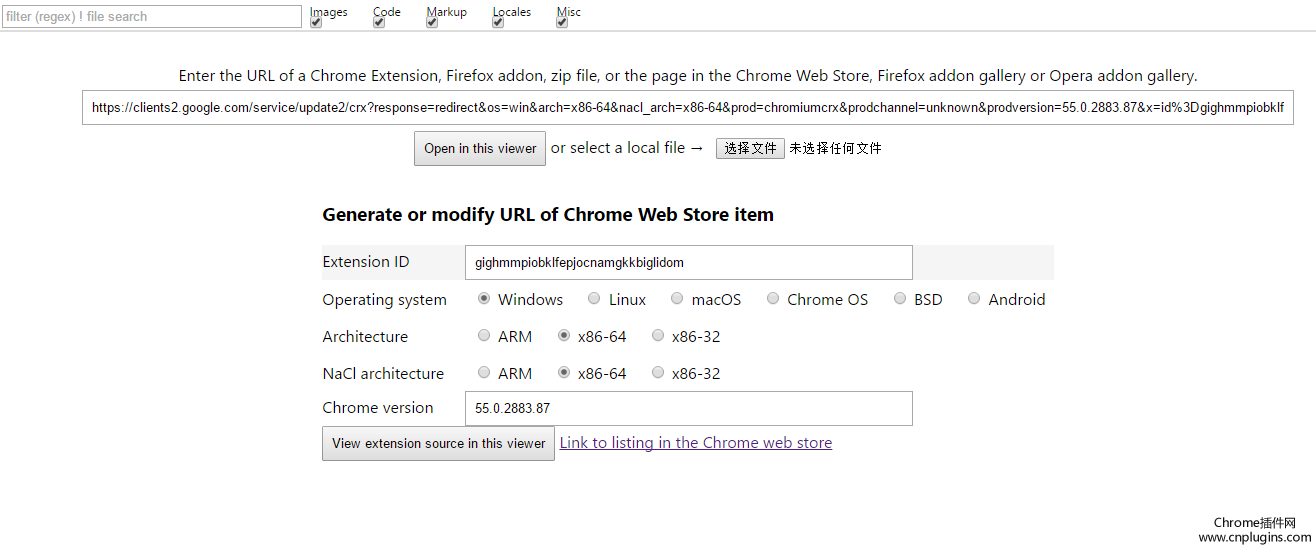Click the Chrome version input field

[x=688, y=408]
